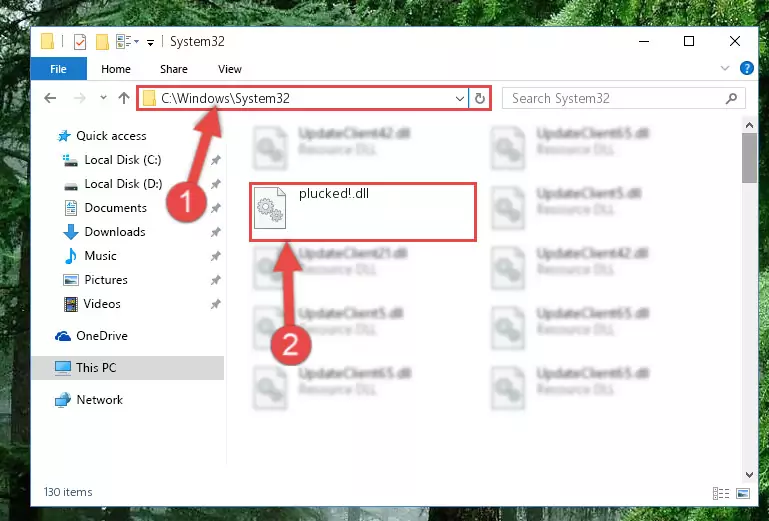
Task: Open the Customize Quick Access Toolbar dropdown
Action: 151,43
